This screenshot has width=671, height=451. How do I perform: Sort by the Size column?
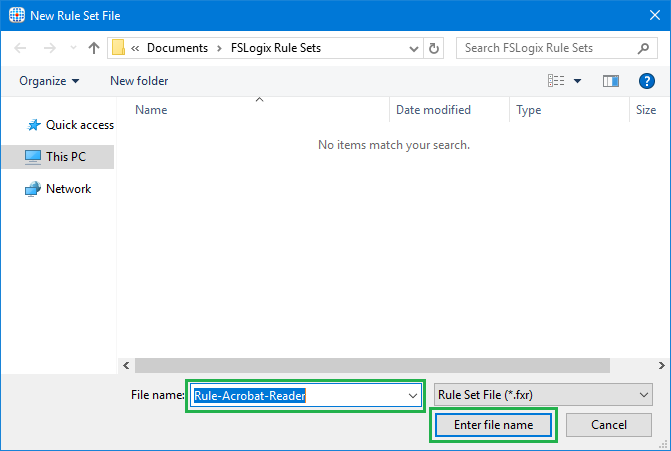tap(646, 110)
